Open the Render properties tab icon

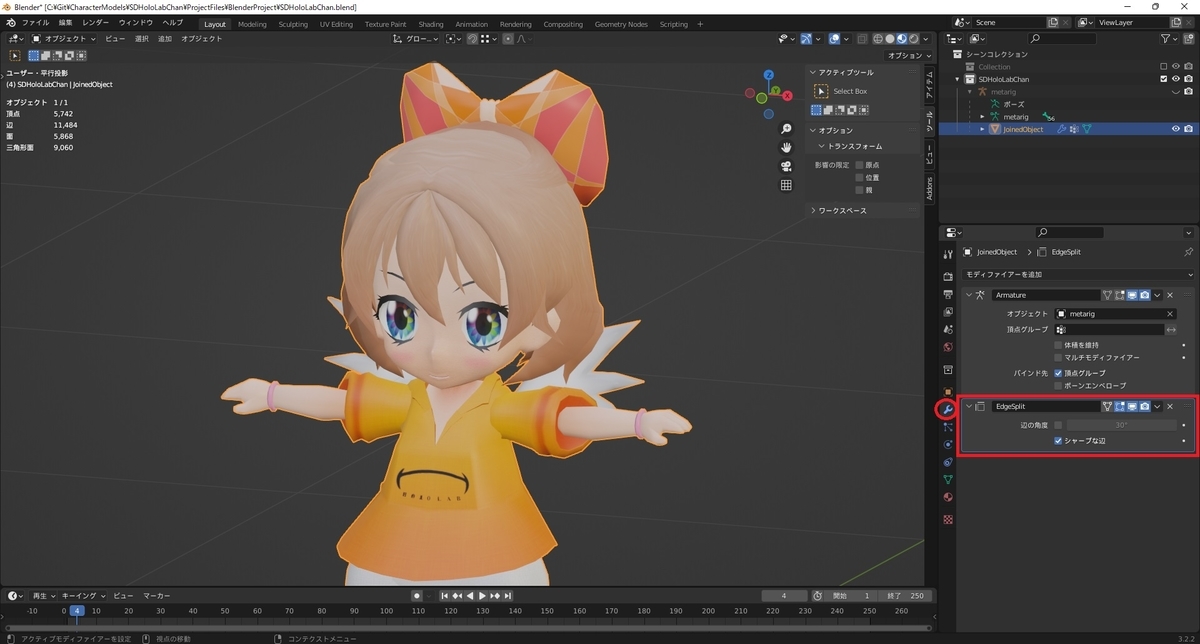pos(948,276)
